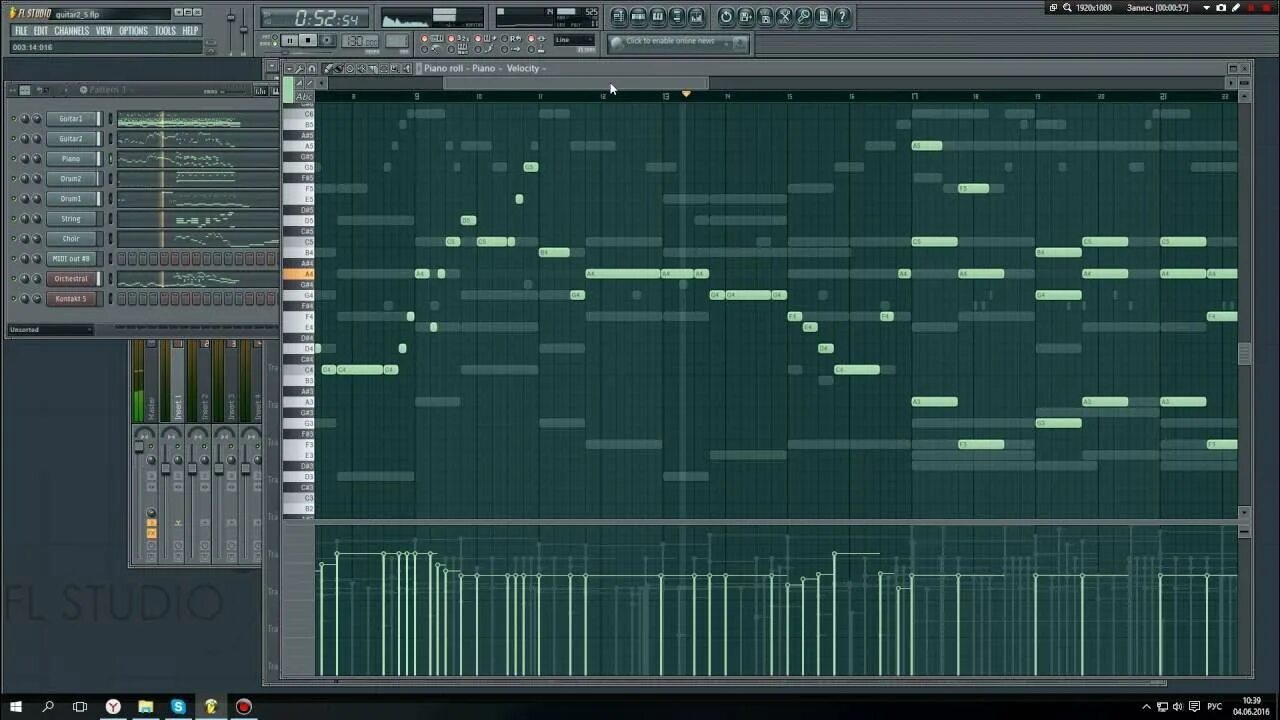This screenshot has height=720, width=1280.
Task: Click the graph editor icon in step sequencer
Action: click(261, 91)
